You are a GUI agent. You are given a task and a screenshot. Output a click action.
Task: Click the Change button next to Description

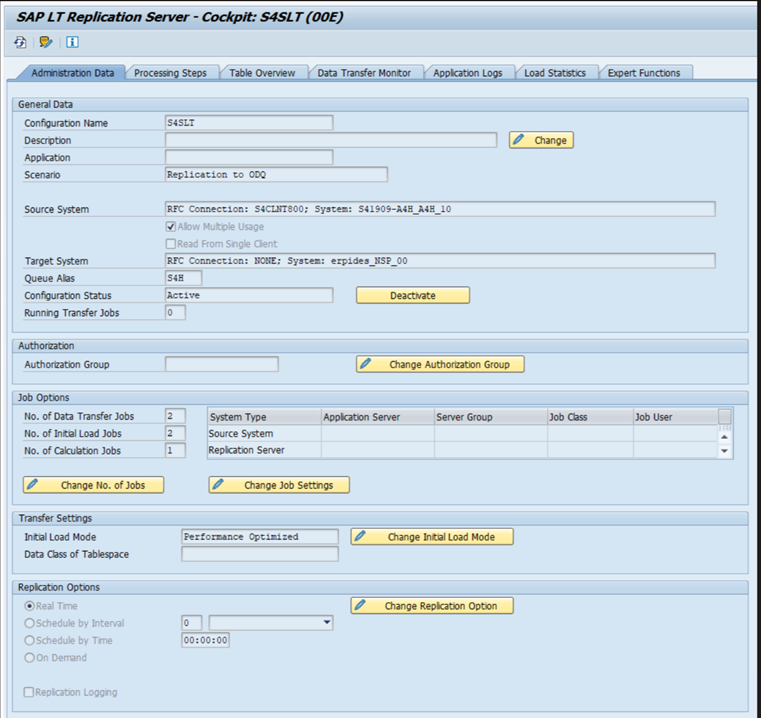541,140
